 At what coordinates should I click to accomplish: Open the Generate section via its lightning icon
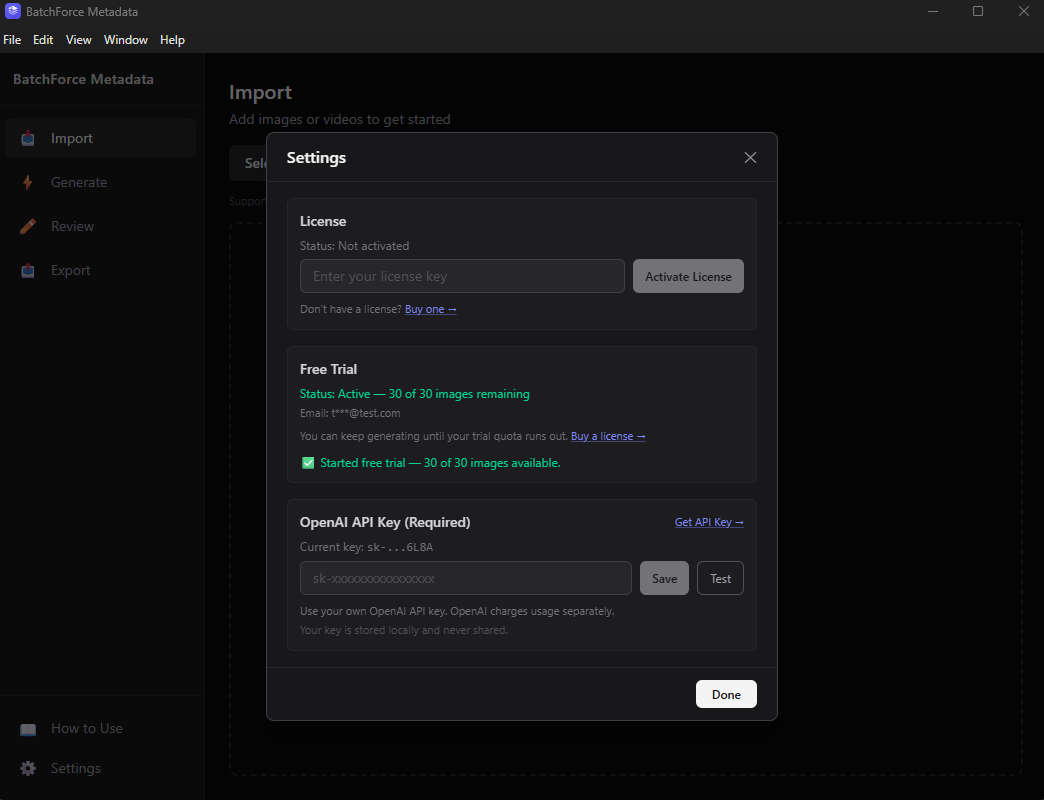click(x=28, y=182)
